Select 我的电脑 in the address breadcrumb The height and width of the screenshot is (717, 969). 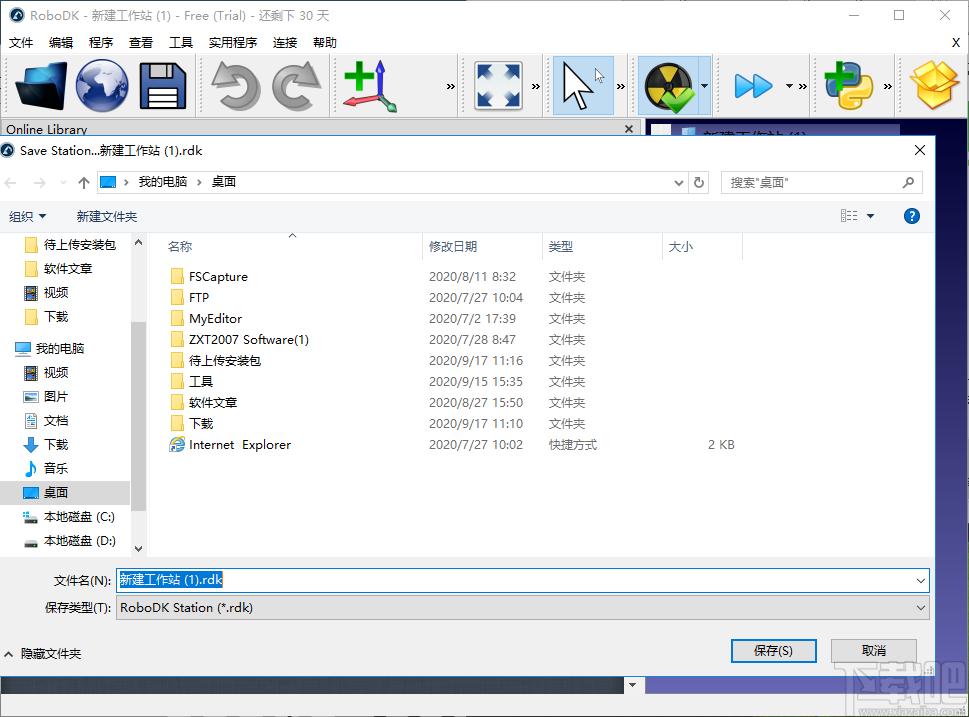(x=163, y=182)
